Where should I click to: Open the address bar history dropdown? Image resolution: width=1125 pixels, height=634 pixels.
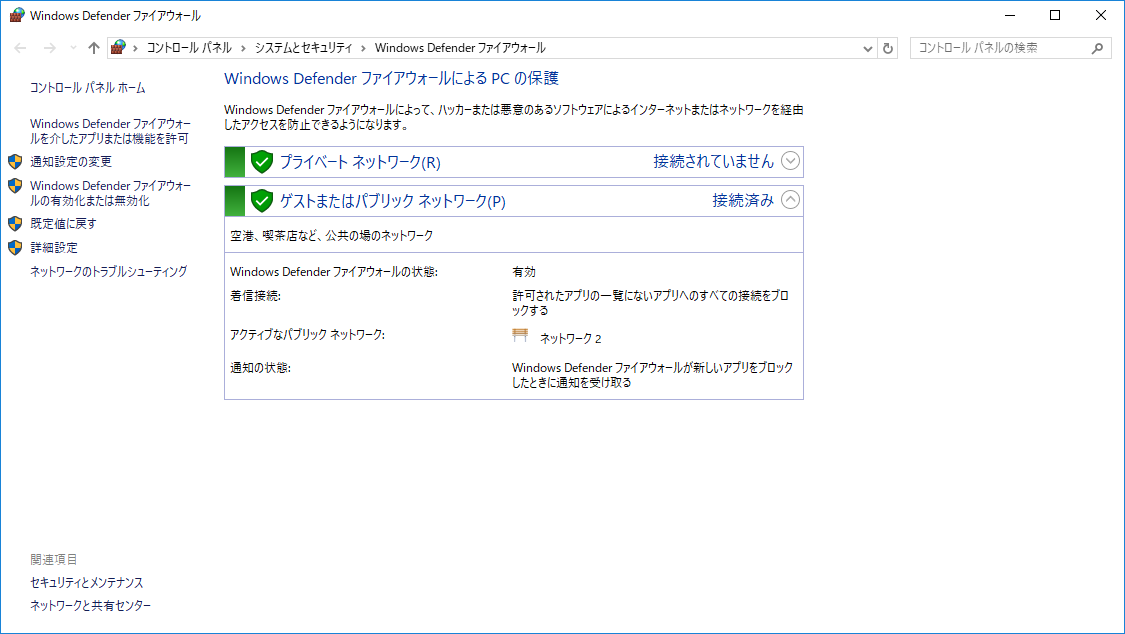click(x=867, y=49)
